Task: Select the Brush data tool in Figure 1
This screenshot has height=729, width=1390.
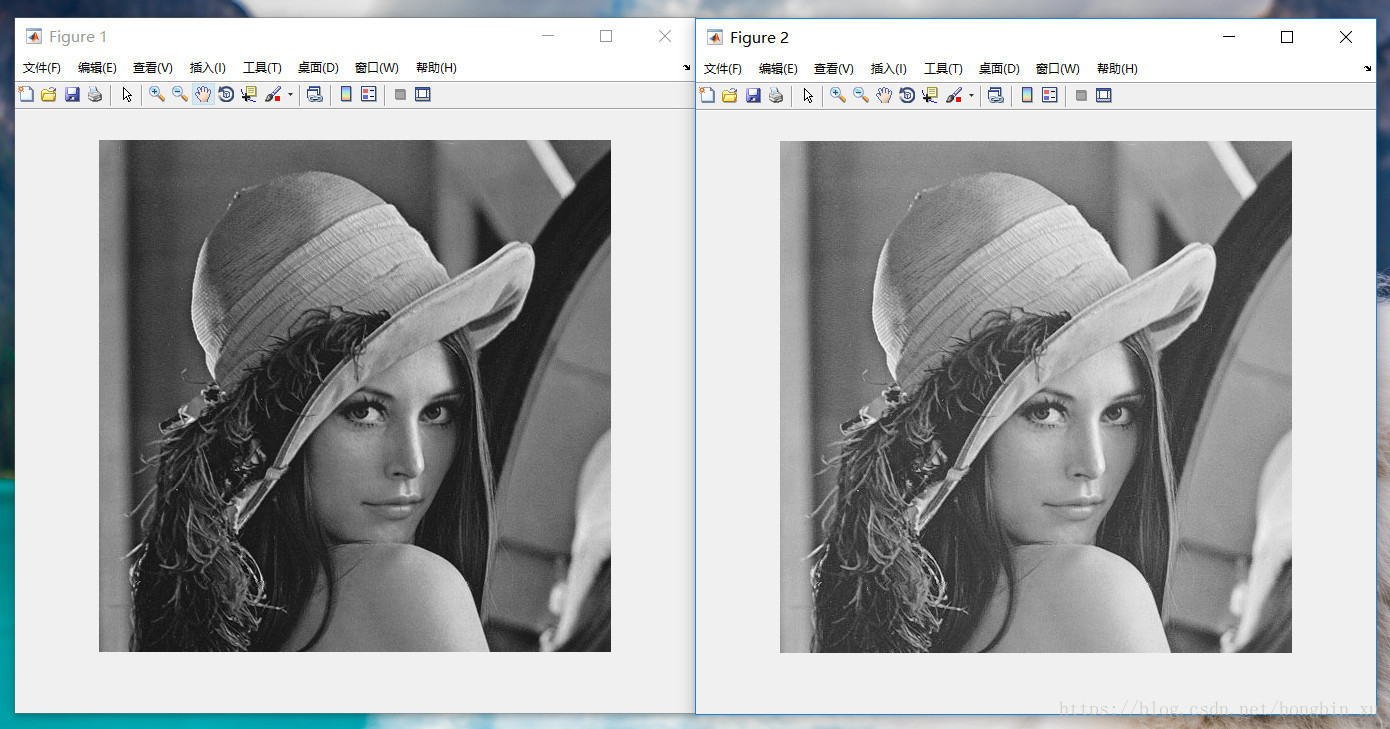Action: pos(273,94)
